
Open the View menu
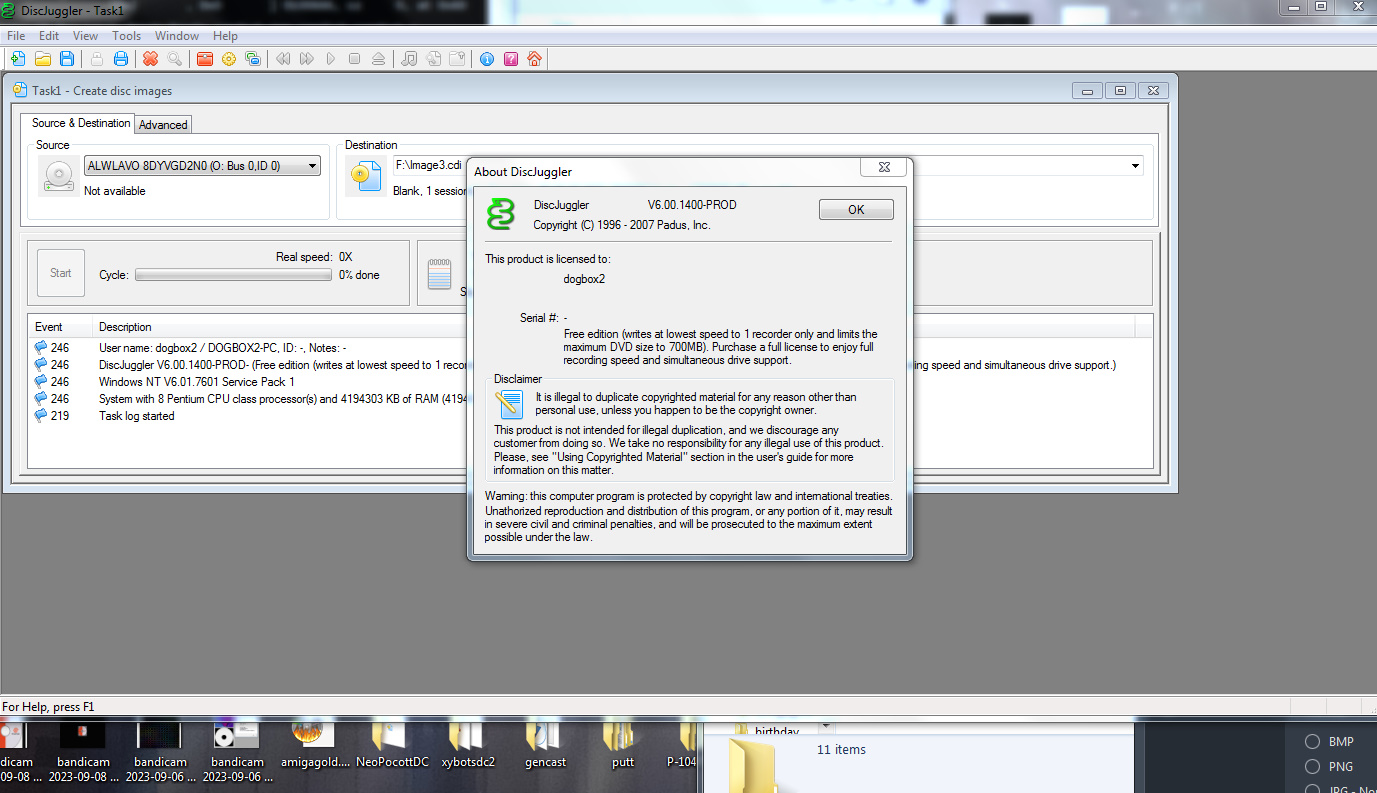pos(85,36)
